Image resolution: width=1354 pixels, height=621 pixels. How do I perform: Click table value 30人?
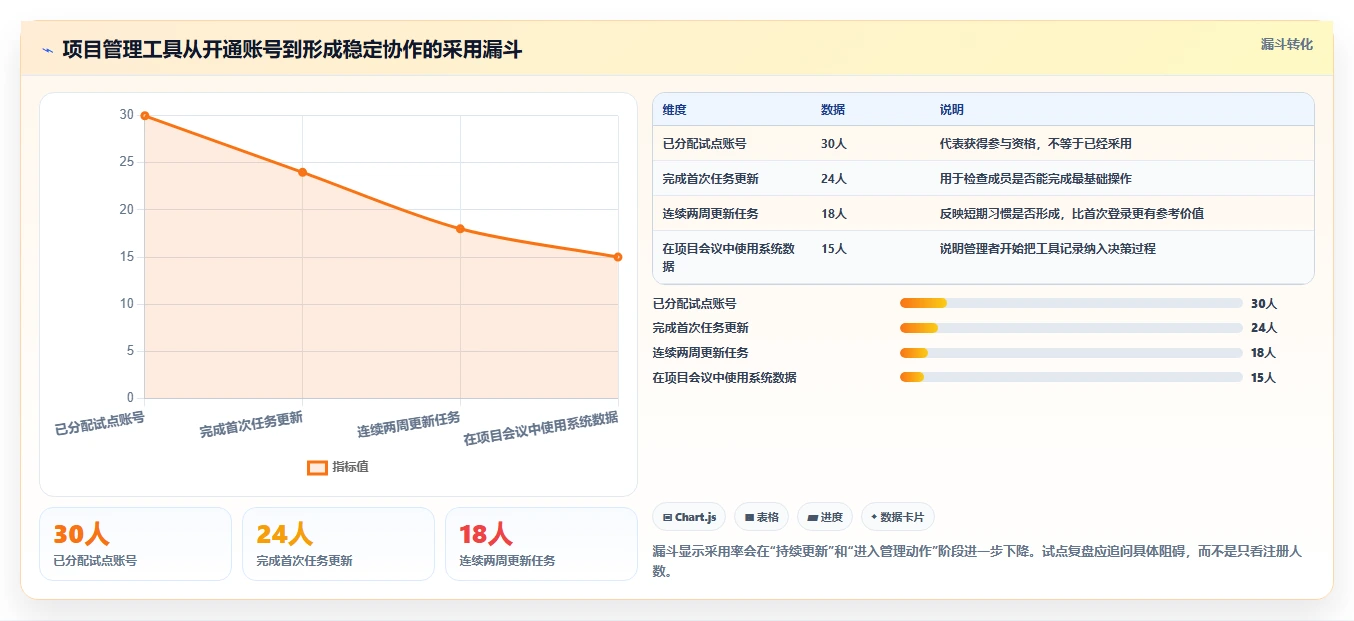tap(834, 144)
